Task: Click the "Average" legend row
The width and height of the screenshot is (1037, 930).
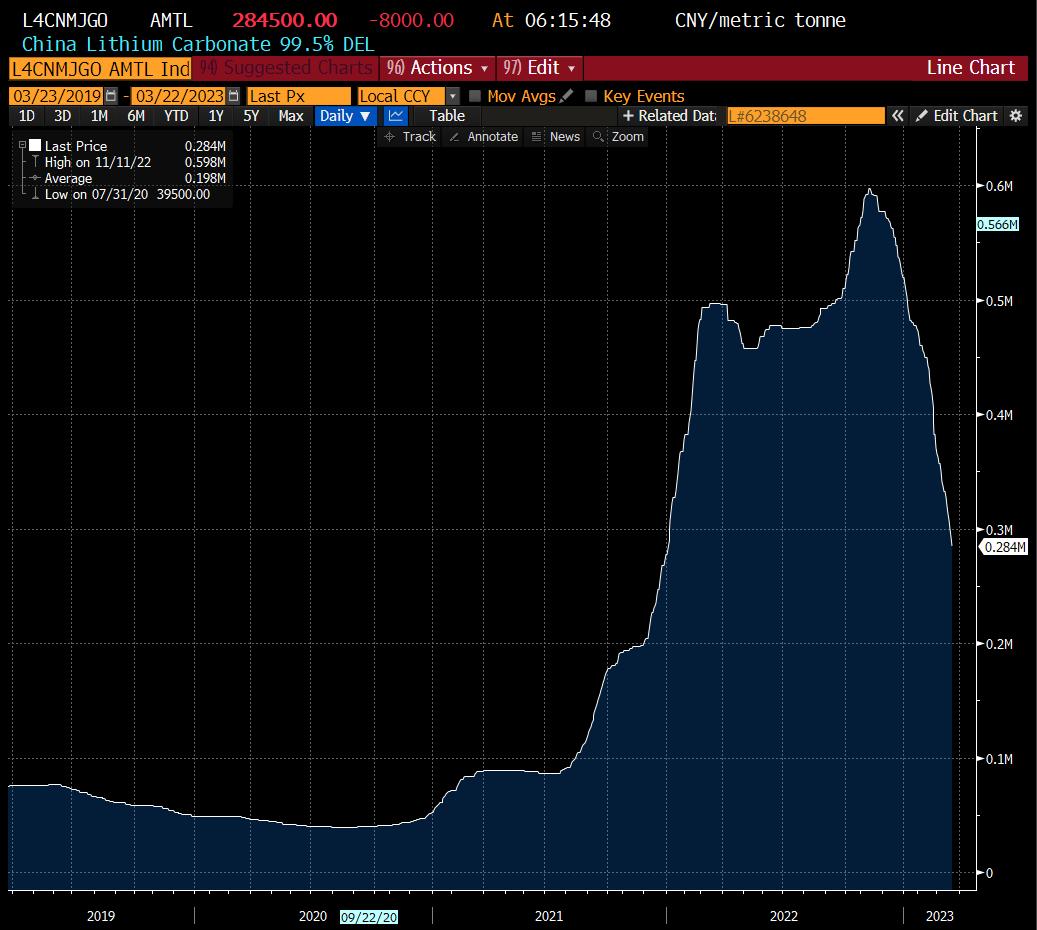Action: click(x=124, y=178)
